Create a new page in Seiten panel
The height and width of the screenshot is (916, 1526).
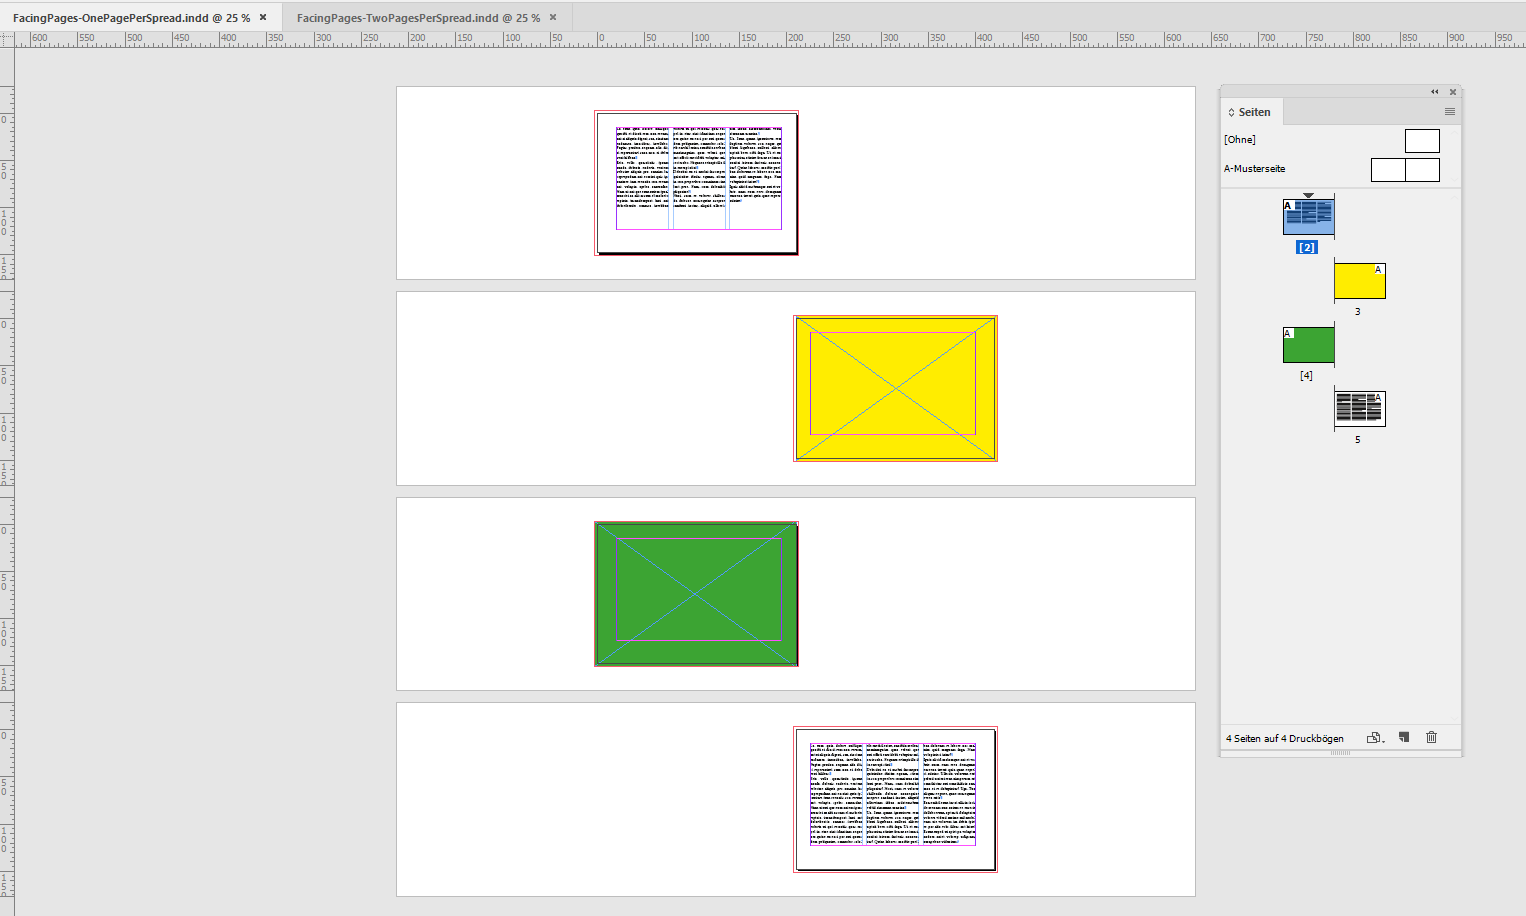1404,738
